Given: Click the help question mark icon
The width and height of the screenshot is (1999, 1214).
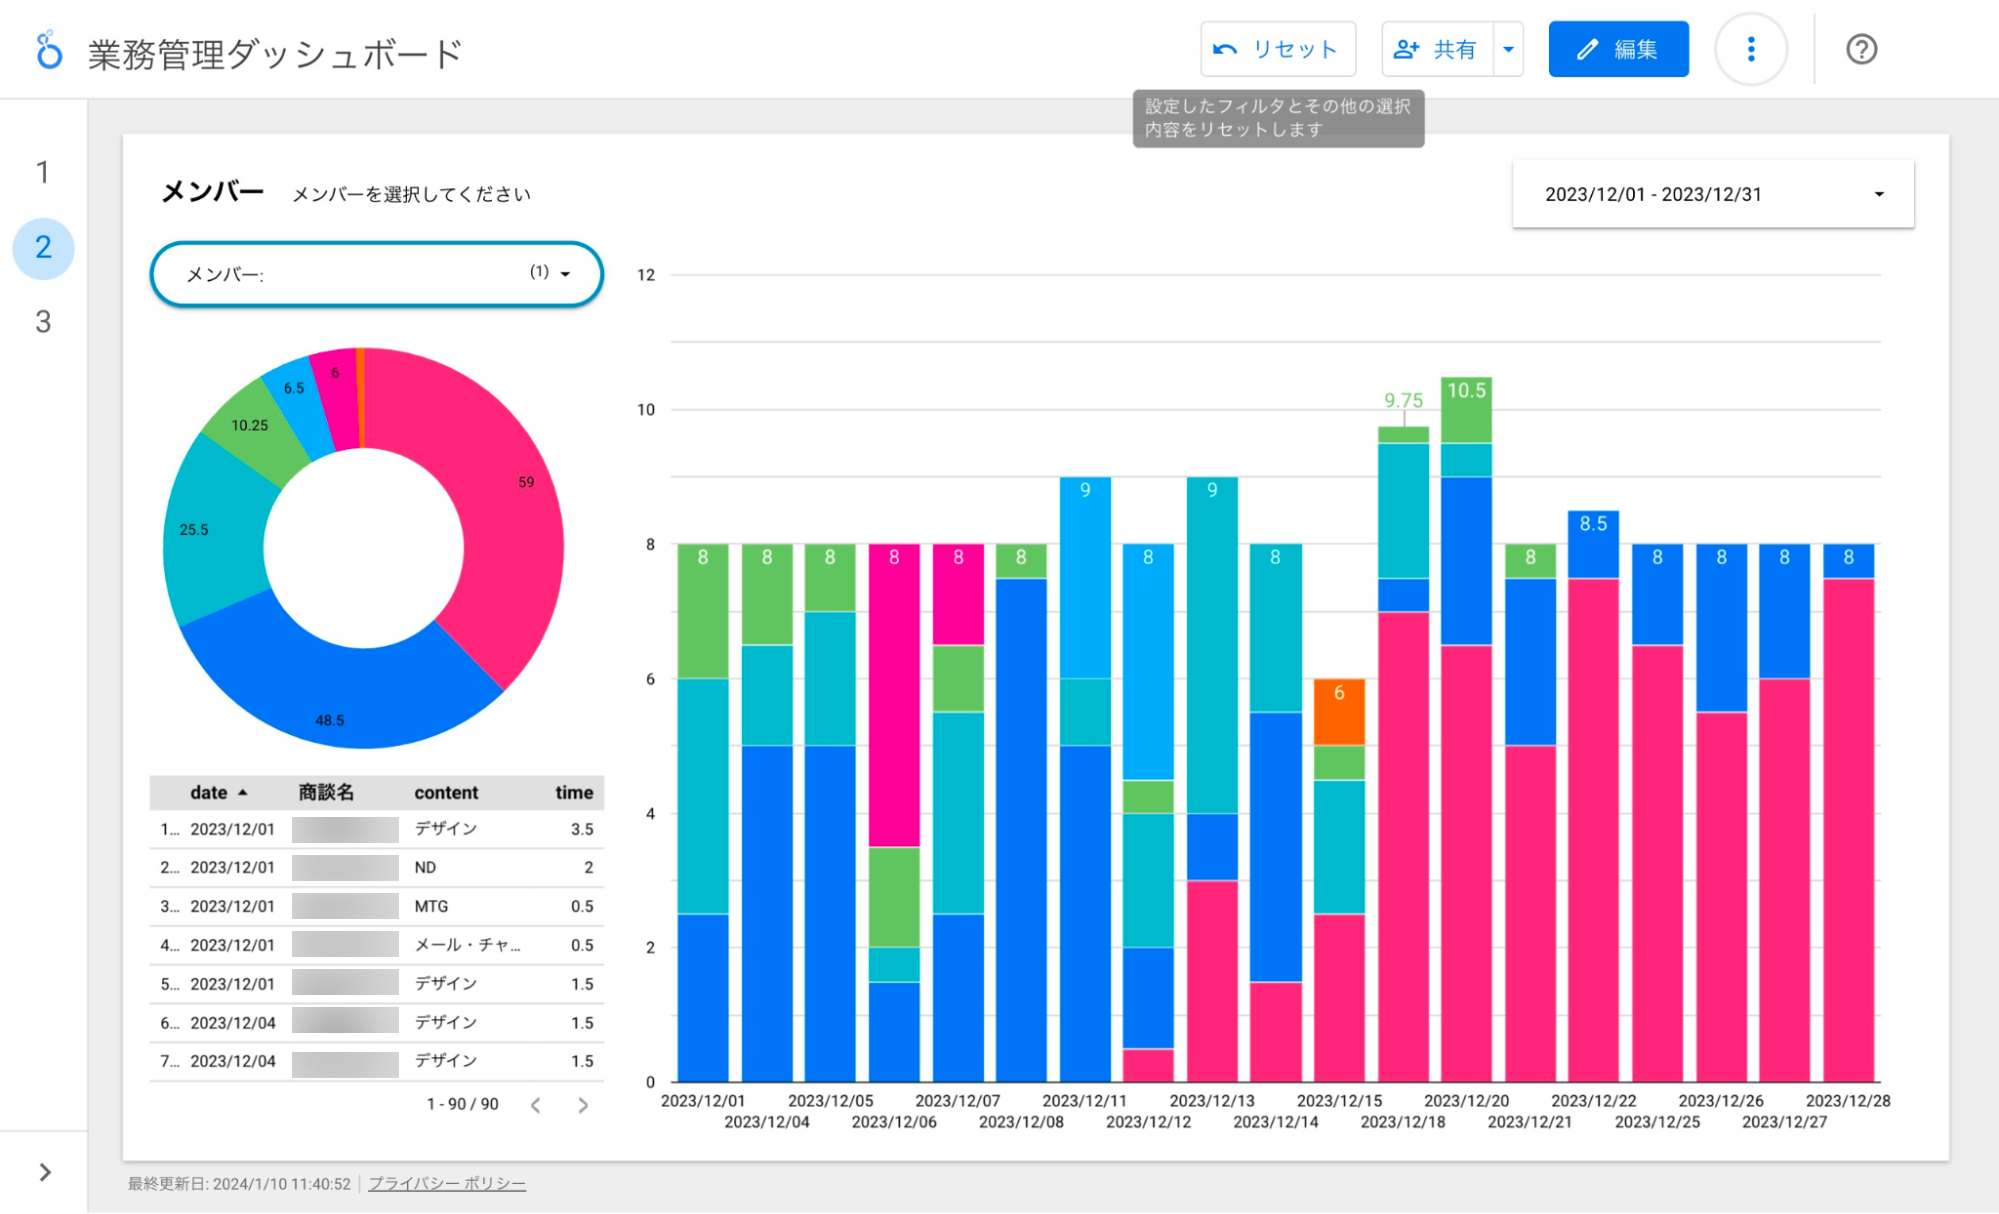Looking at the screenshot, I should pos(1861,49).
